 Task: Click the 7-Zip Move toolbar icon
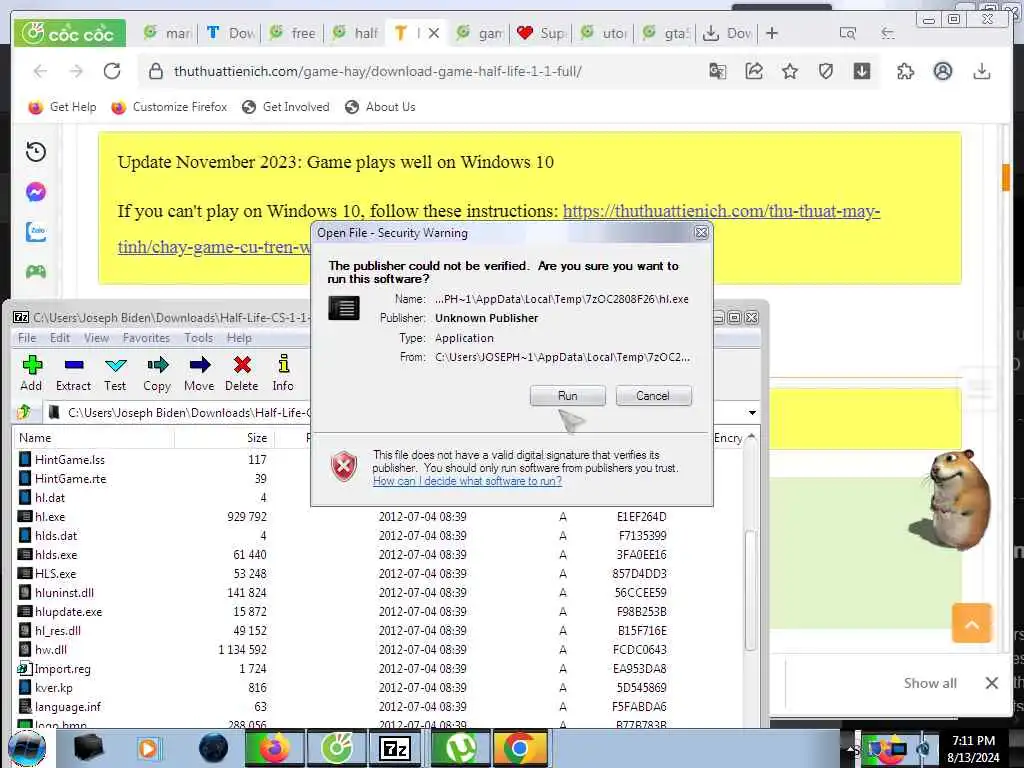[199, 374]
